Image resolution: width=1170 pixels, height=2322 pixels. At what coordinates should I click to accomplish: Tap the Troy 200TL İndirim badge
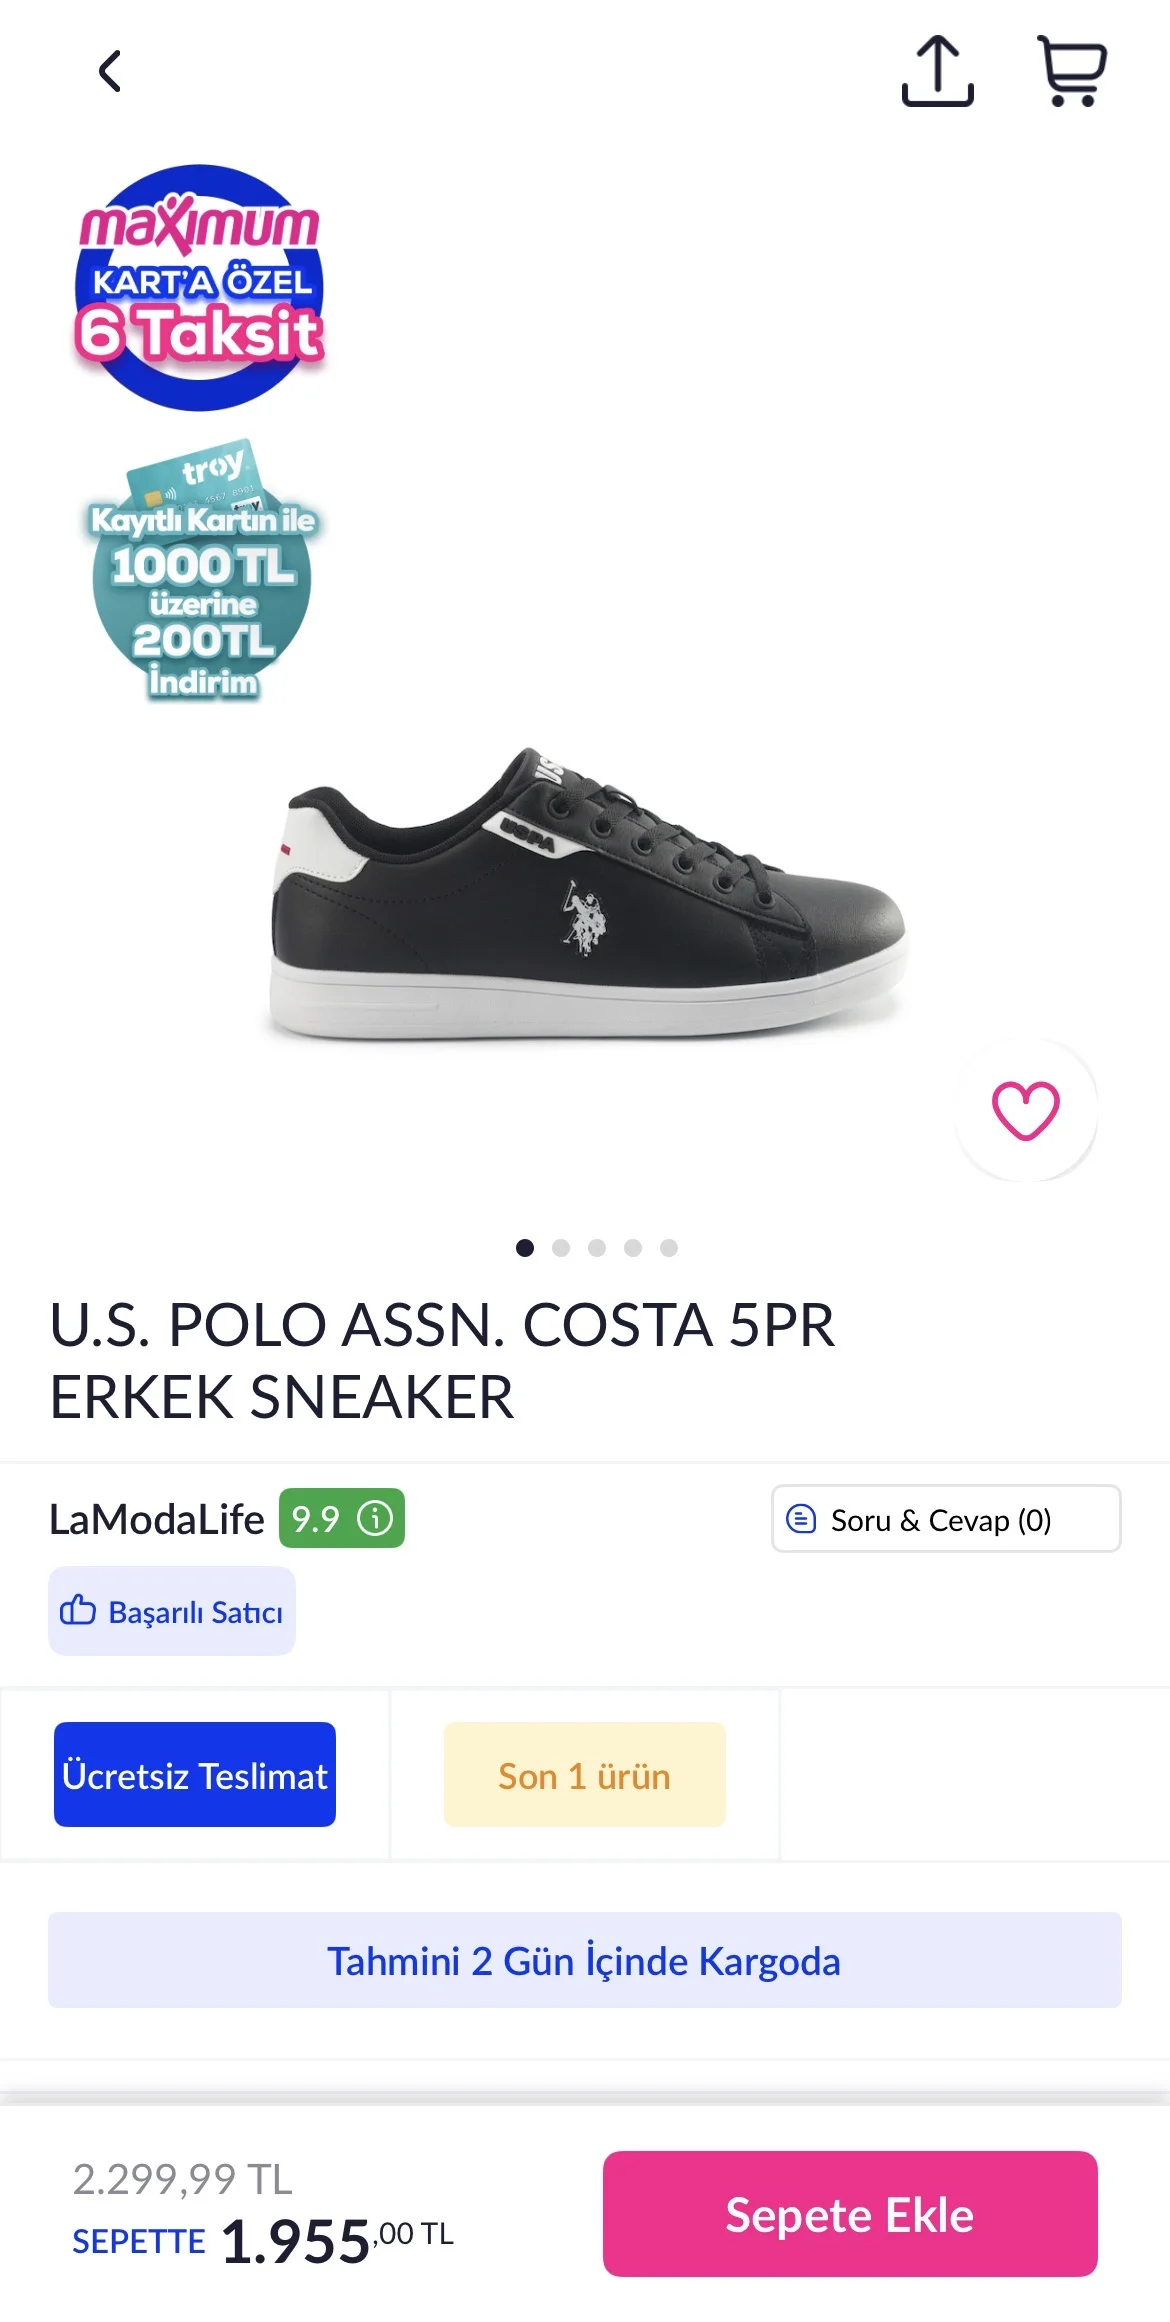[201, 570]
